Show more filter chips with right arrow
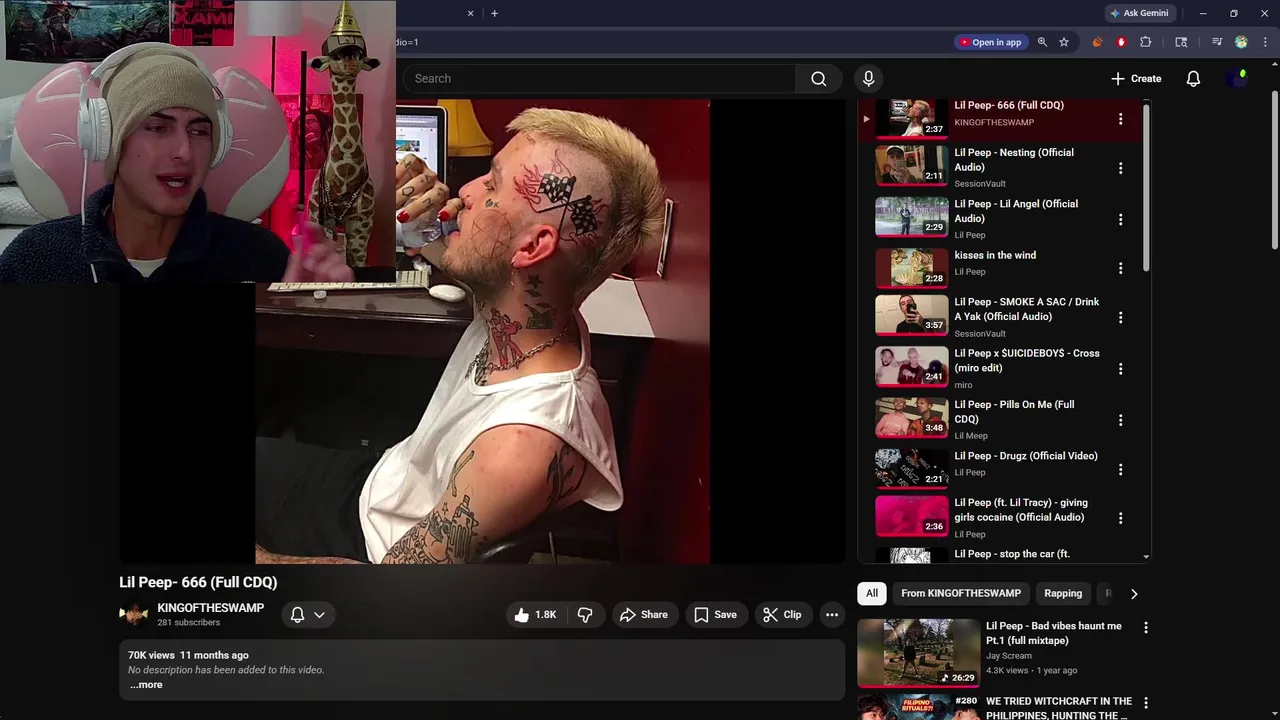Screen dimensions: 1280x720 (x=1134, y=593)
